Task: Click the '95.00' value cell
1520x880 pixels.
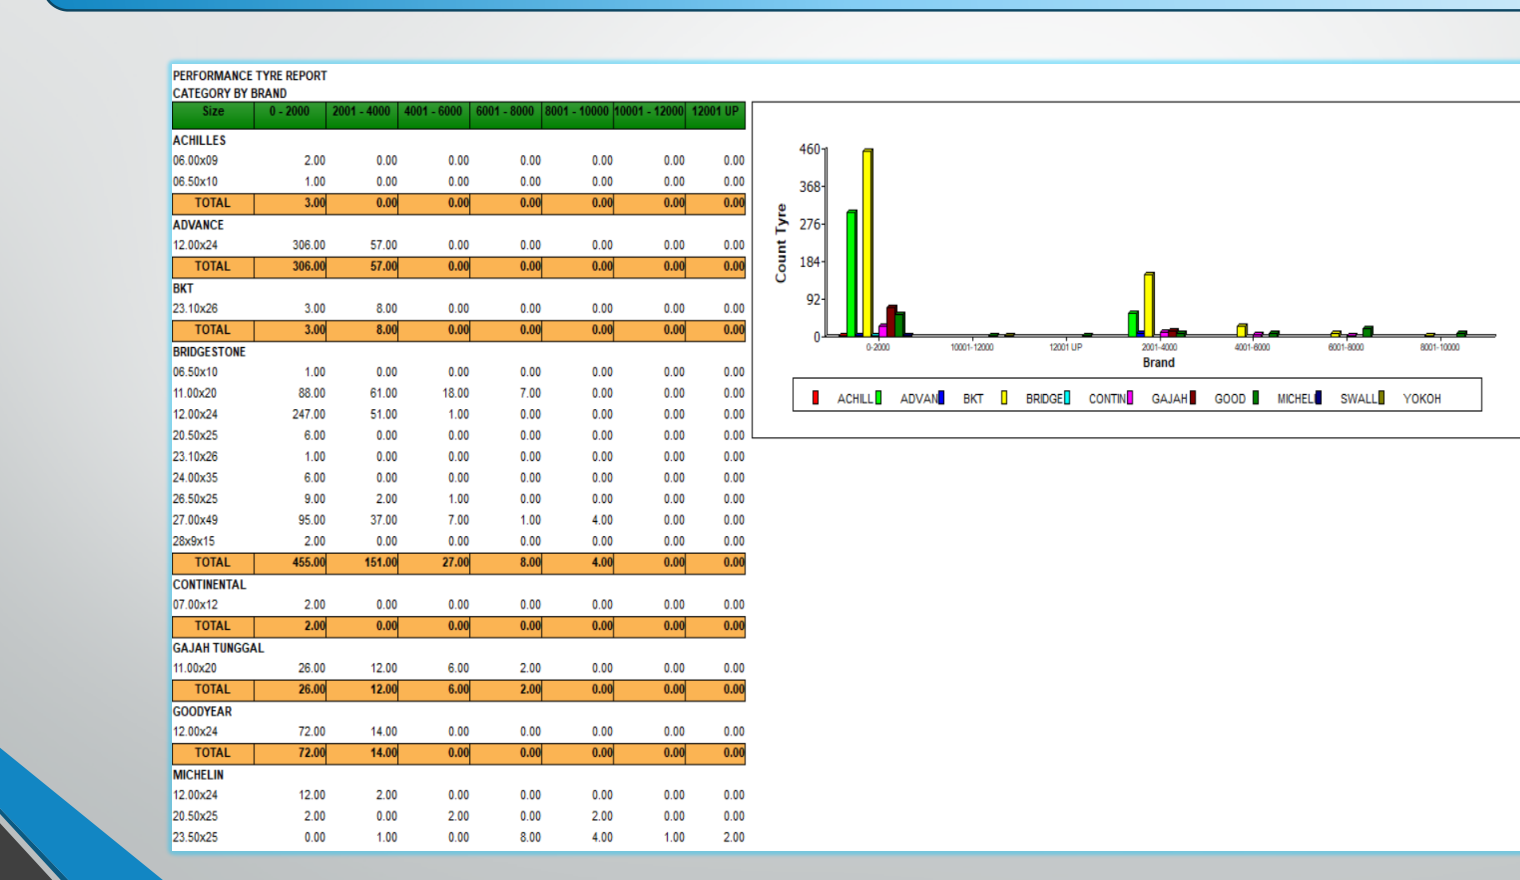Action: coord(311,520)
